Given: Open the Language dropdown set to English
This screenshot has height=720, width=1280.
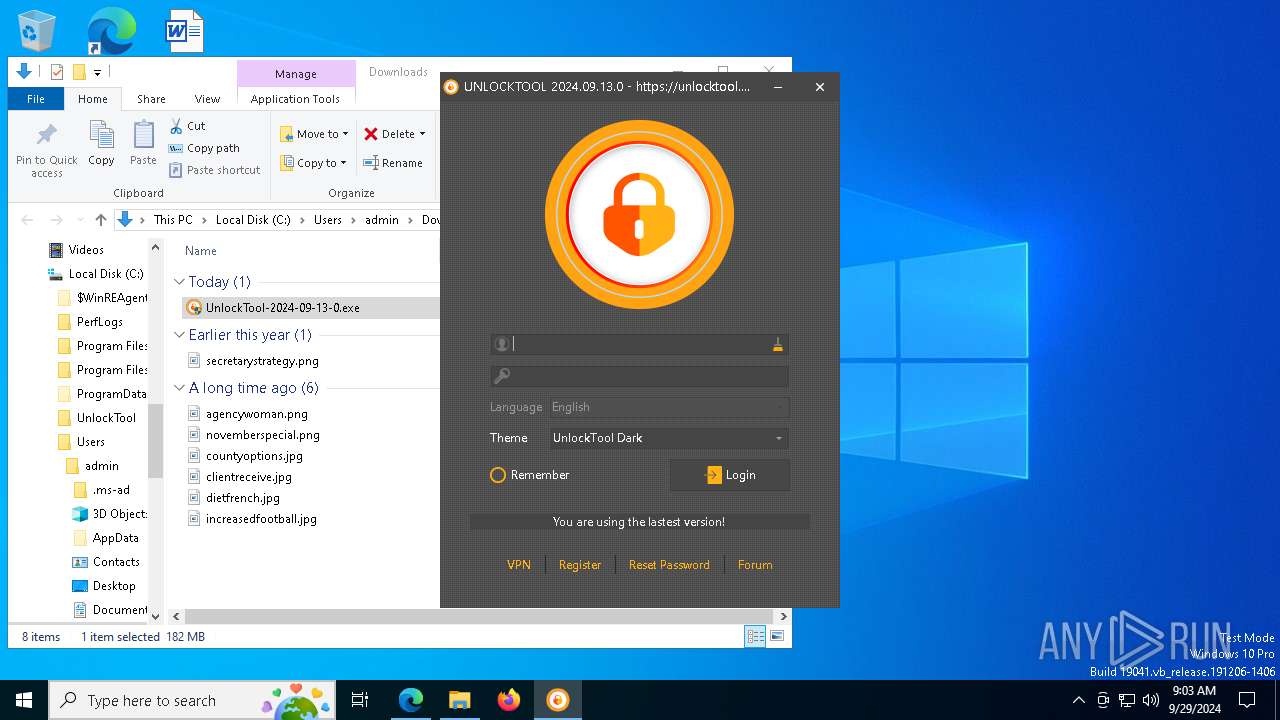Looking at the screenshot, I should (668, 407).
